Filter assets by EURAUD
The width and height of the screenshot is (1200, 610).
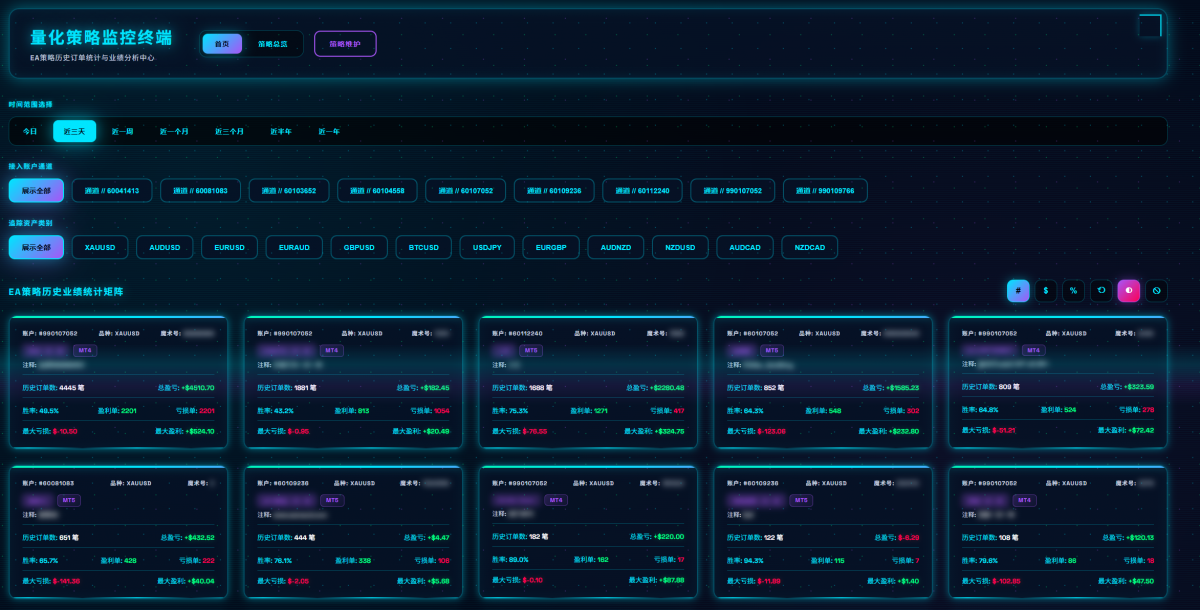point(294,247)
